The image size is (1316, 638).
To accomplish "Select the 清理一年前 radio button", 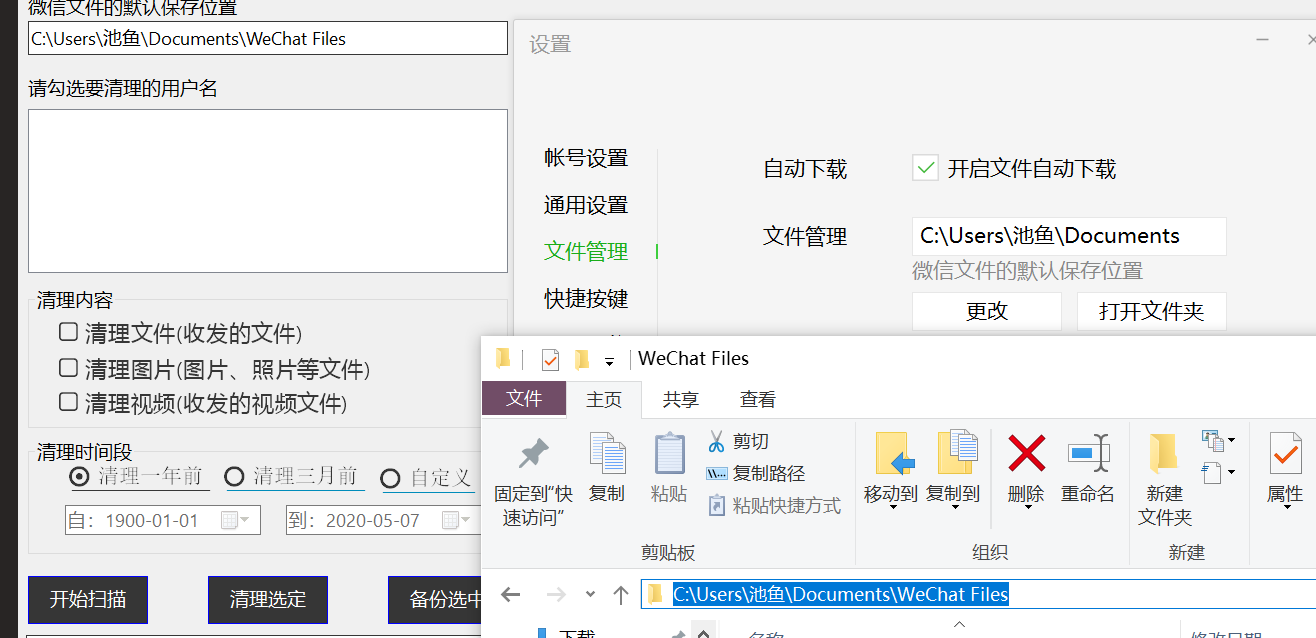I will pos(79,477).
